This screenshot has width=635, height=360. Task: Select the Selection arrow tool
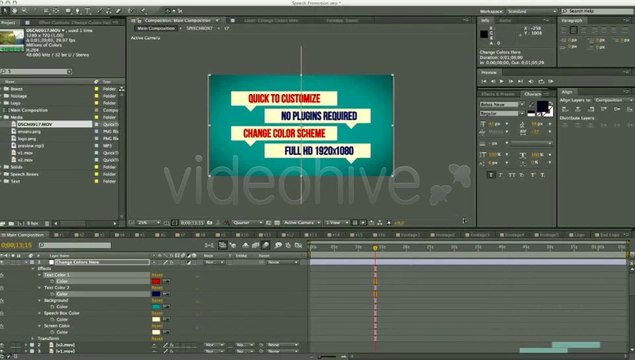pyautogui.click(x=5, y=11)
